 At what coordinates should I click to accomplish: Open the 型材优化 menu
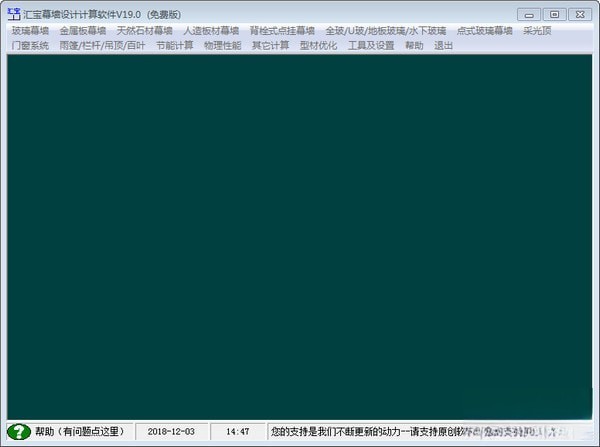318,46
